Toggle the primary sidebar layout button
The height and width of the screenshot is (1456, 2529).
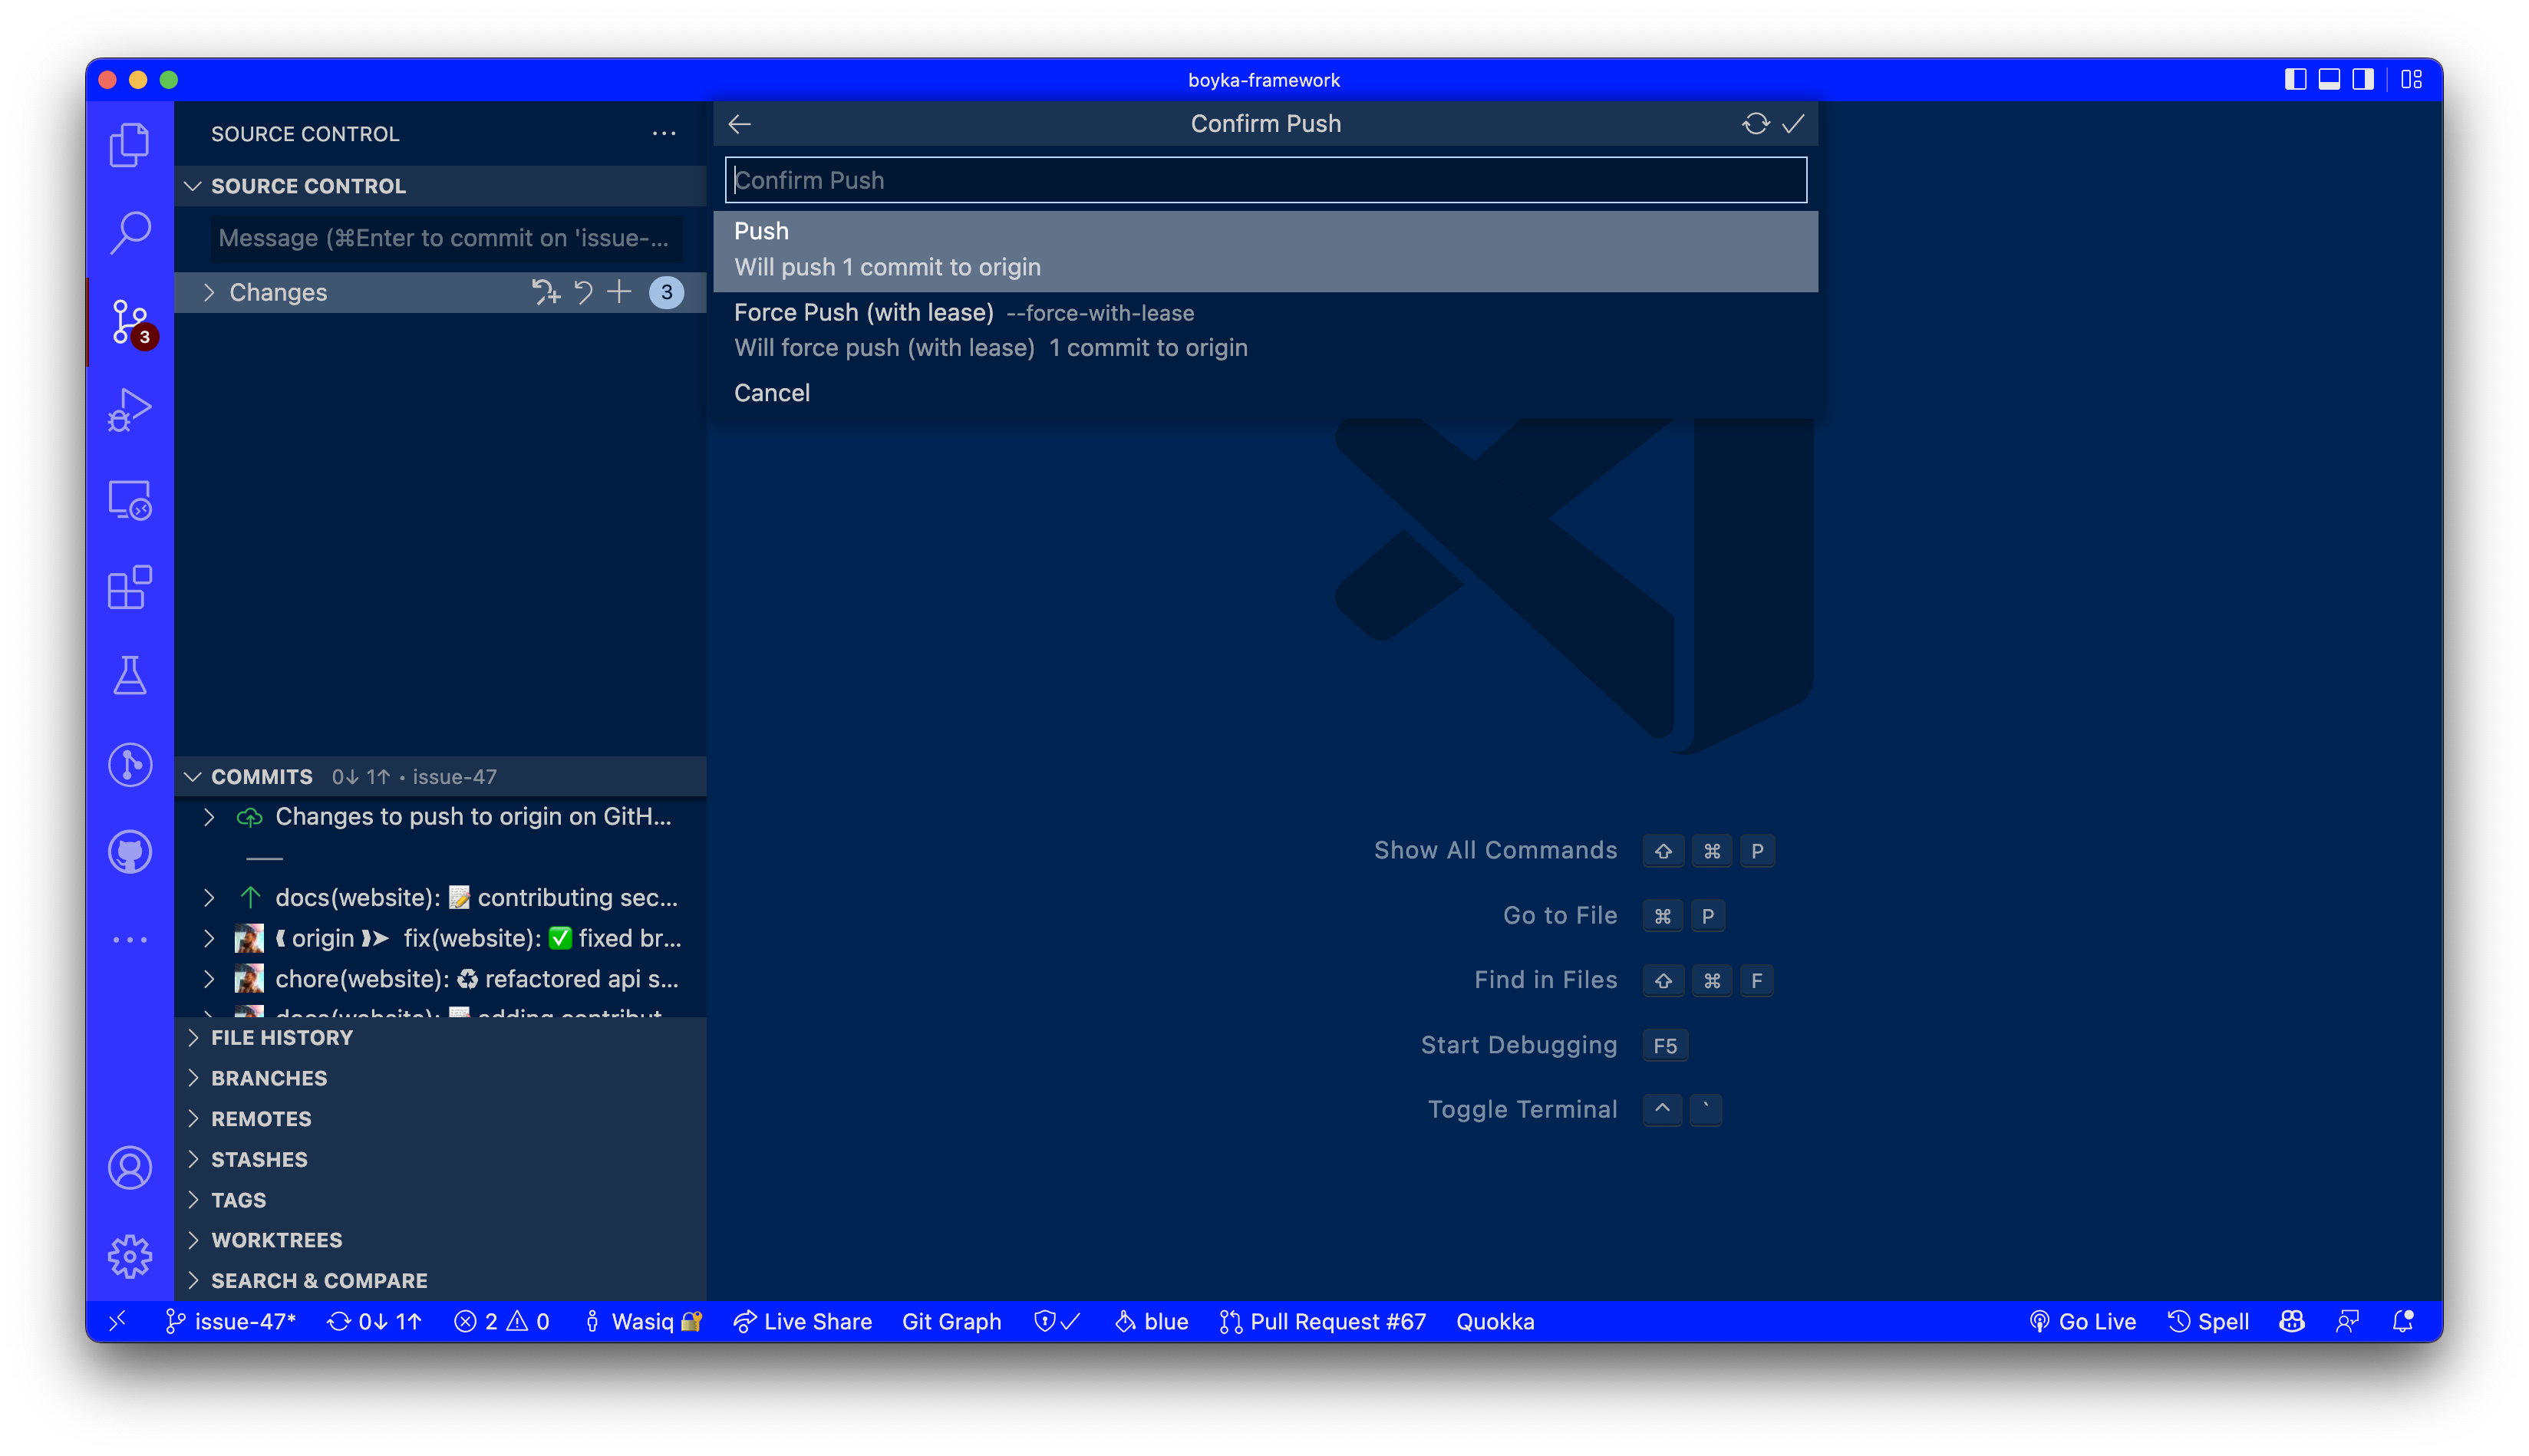[2295, 80]
